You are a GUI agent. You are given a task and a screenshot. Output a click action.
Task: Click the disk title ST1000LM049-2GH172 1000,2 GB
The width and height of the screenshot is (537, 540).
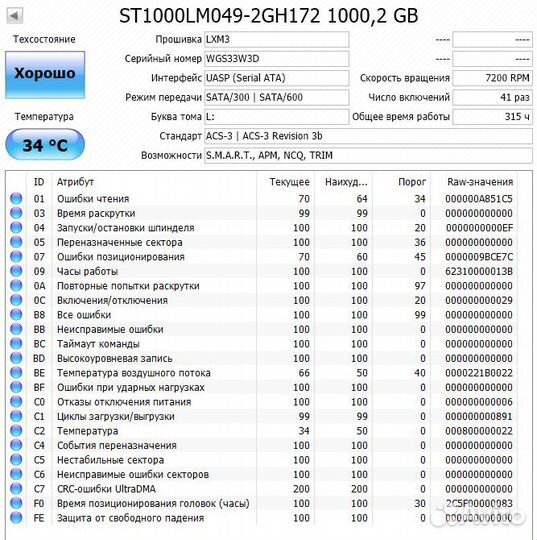(269, 16)
